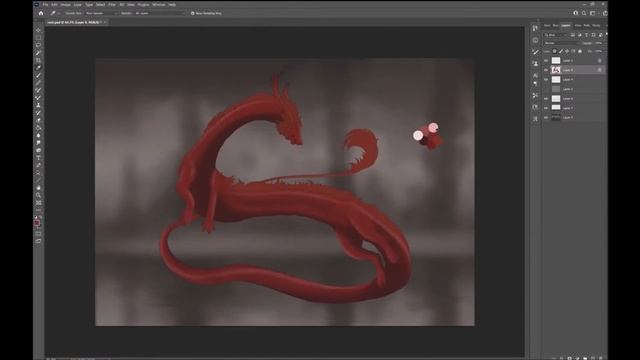Viewport: 640px width, 360px height.
Task: Lock layer position with the move lock icon
Action: 567,51
